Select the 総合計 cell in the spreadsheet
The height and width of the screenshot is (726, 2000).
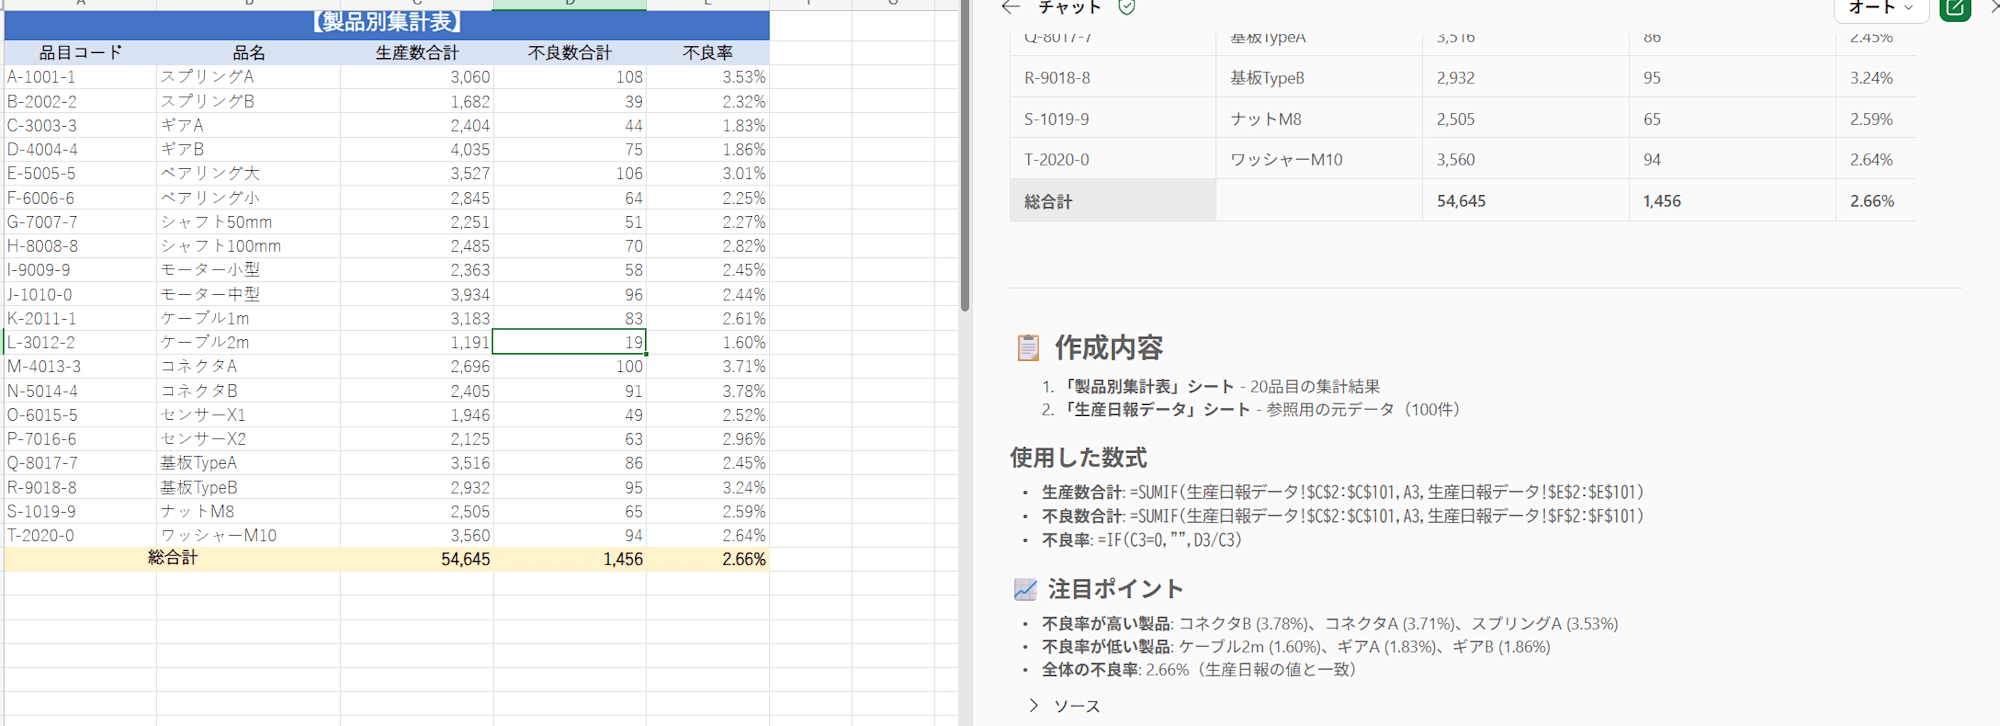172,558
